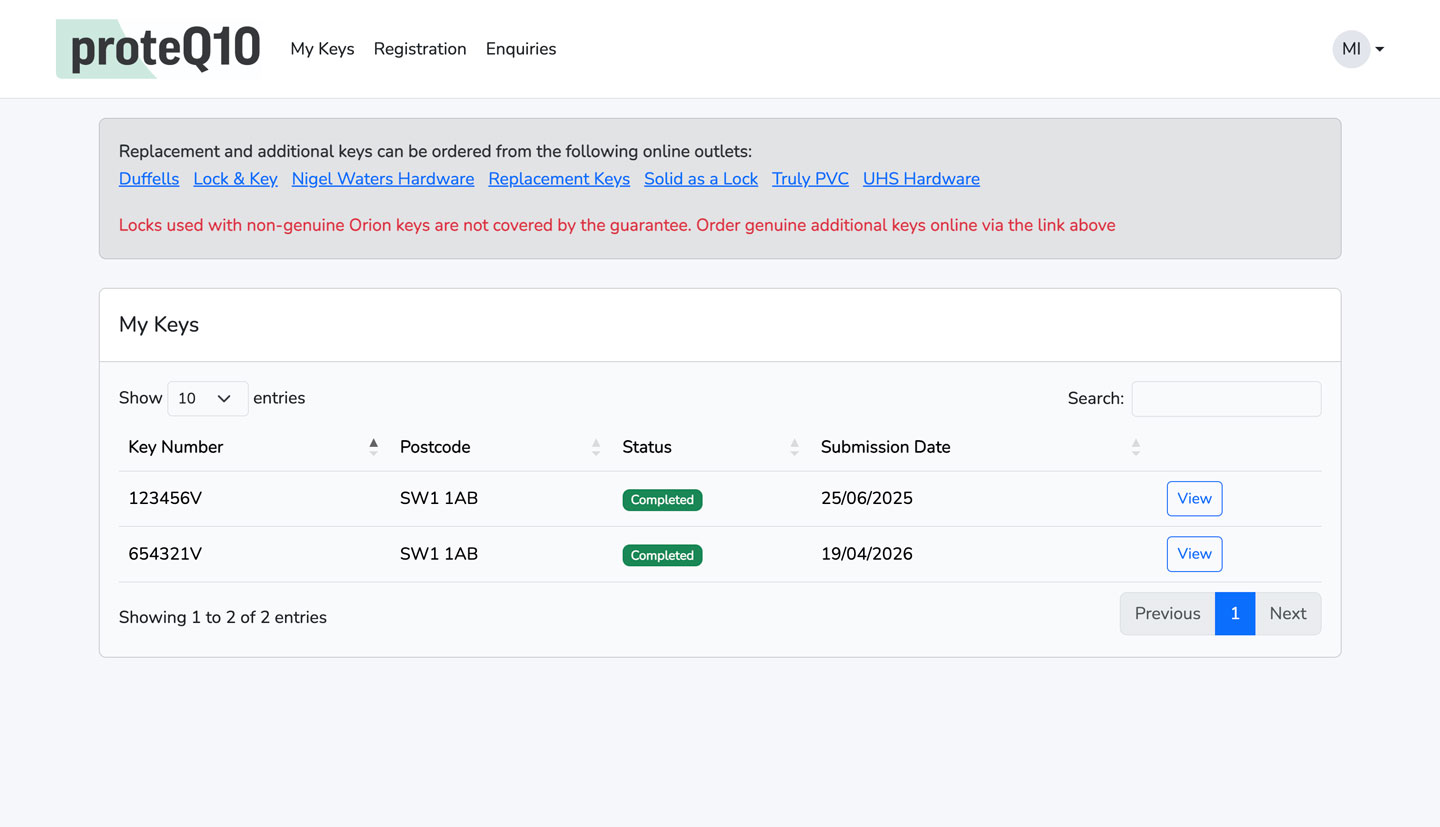This screenshot has width=1440, height=827.
Task: Click the red non-genuine Orion keys warning
Action: (x=617, y=225)
